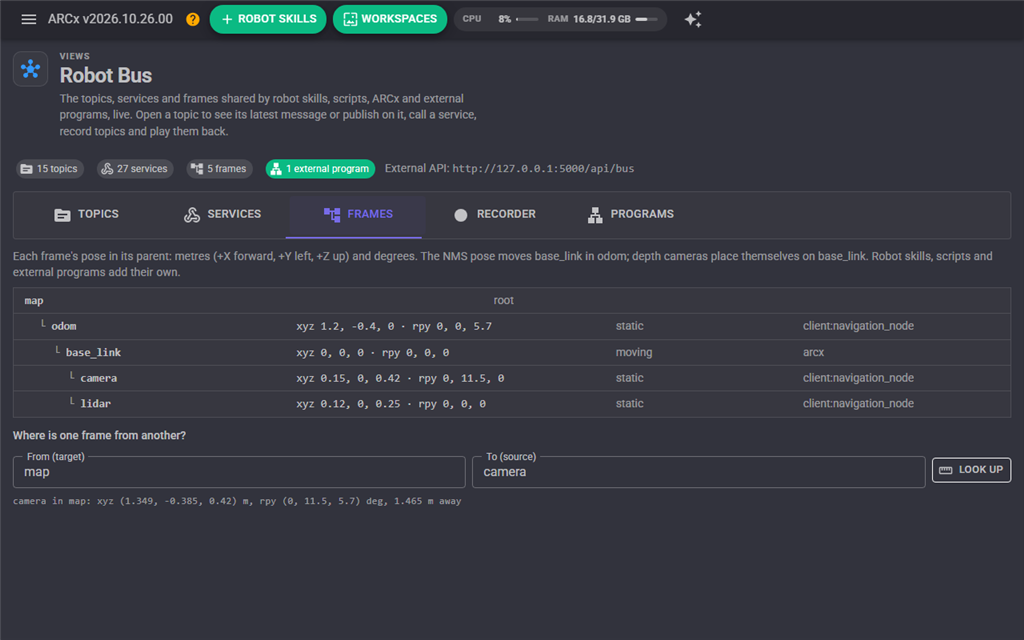This screenshot has height=640, width=1024.
Task: Open the AI sparkle assistant icon
Action: (693, 19)
